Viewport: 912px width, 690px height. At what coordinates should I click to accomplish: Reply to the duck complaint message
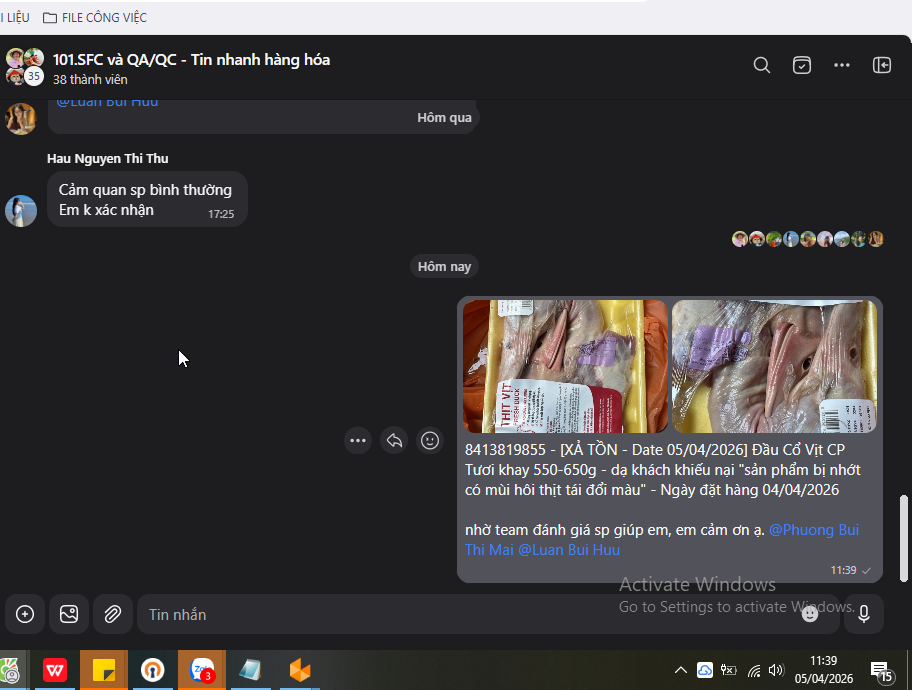pos(394,440)
